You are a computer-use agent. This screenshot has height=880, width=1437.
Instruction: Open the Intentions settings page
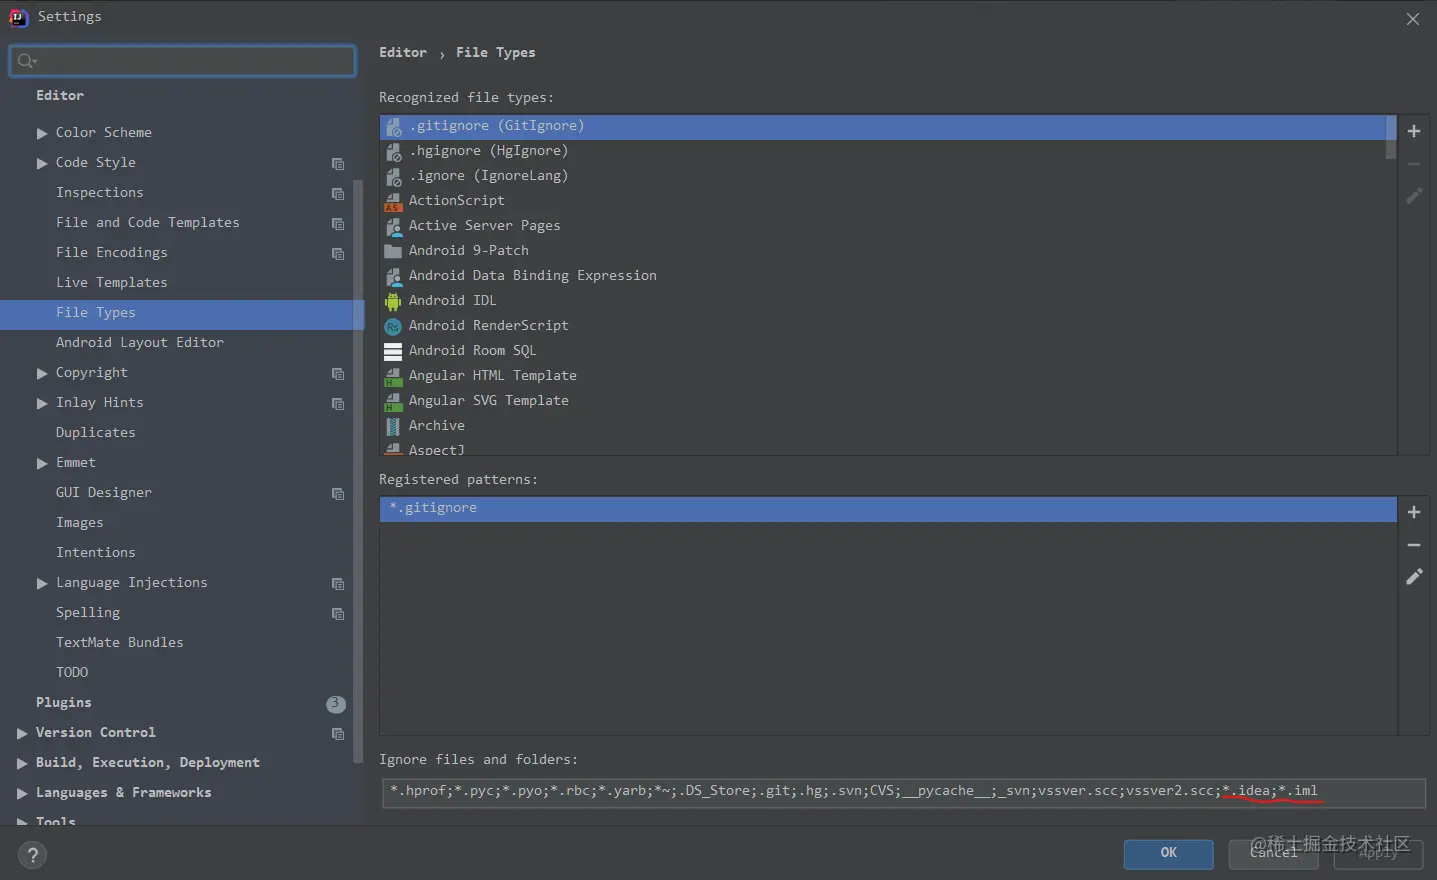[x=96, y=552]
